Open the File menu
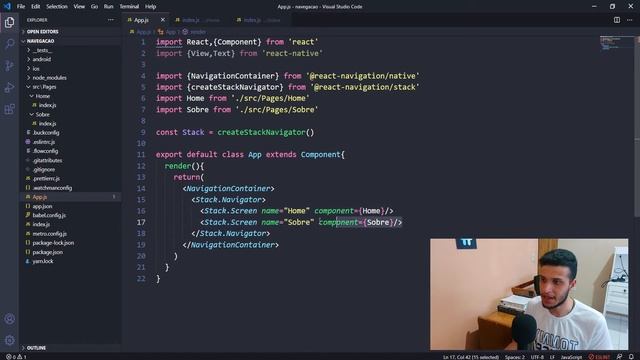Image resolution: width=640 pixels, height=360 pixels. [x=21, y=7]
